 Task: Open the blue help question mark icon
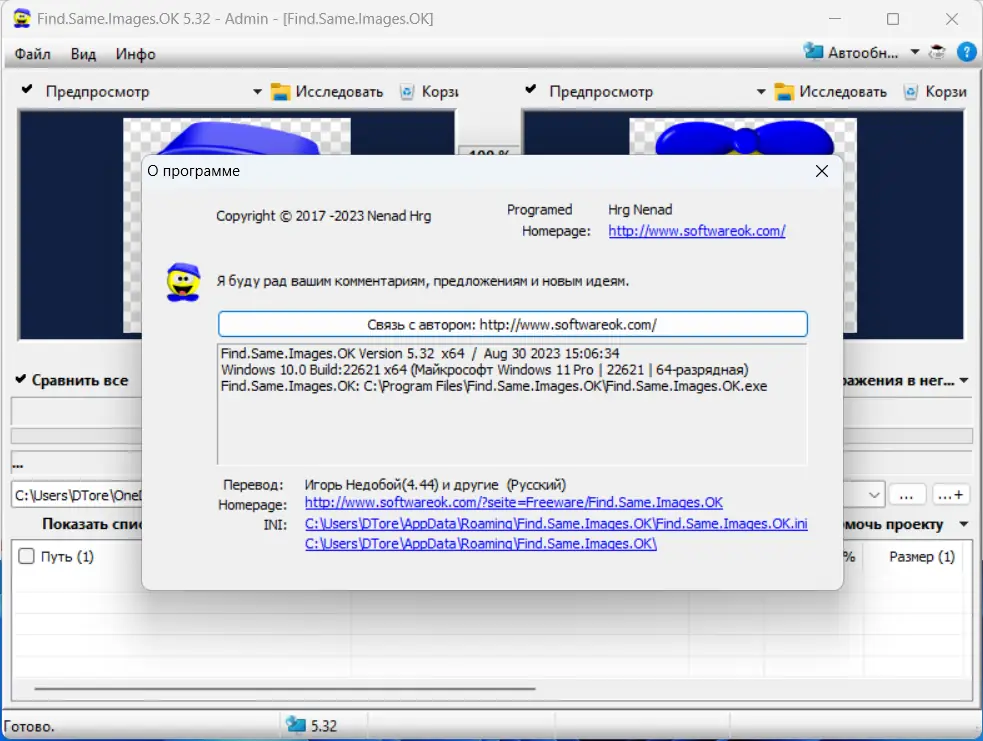point(966,52)
